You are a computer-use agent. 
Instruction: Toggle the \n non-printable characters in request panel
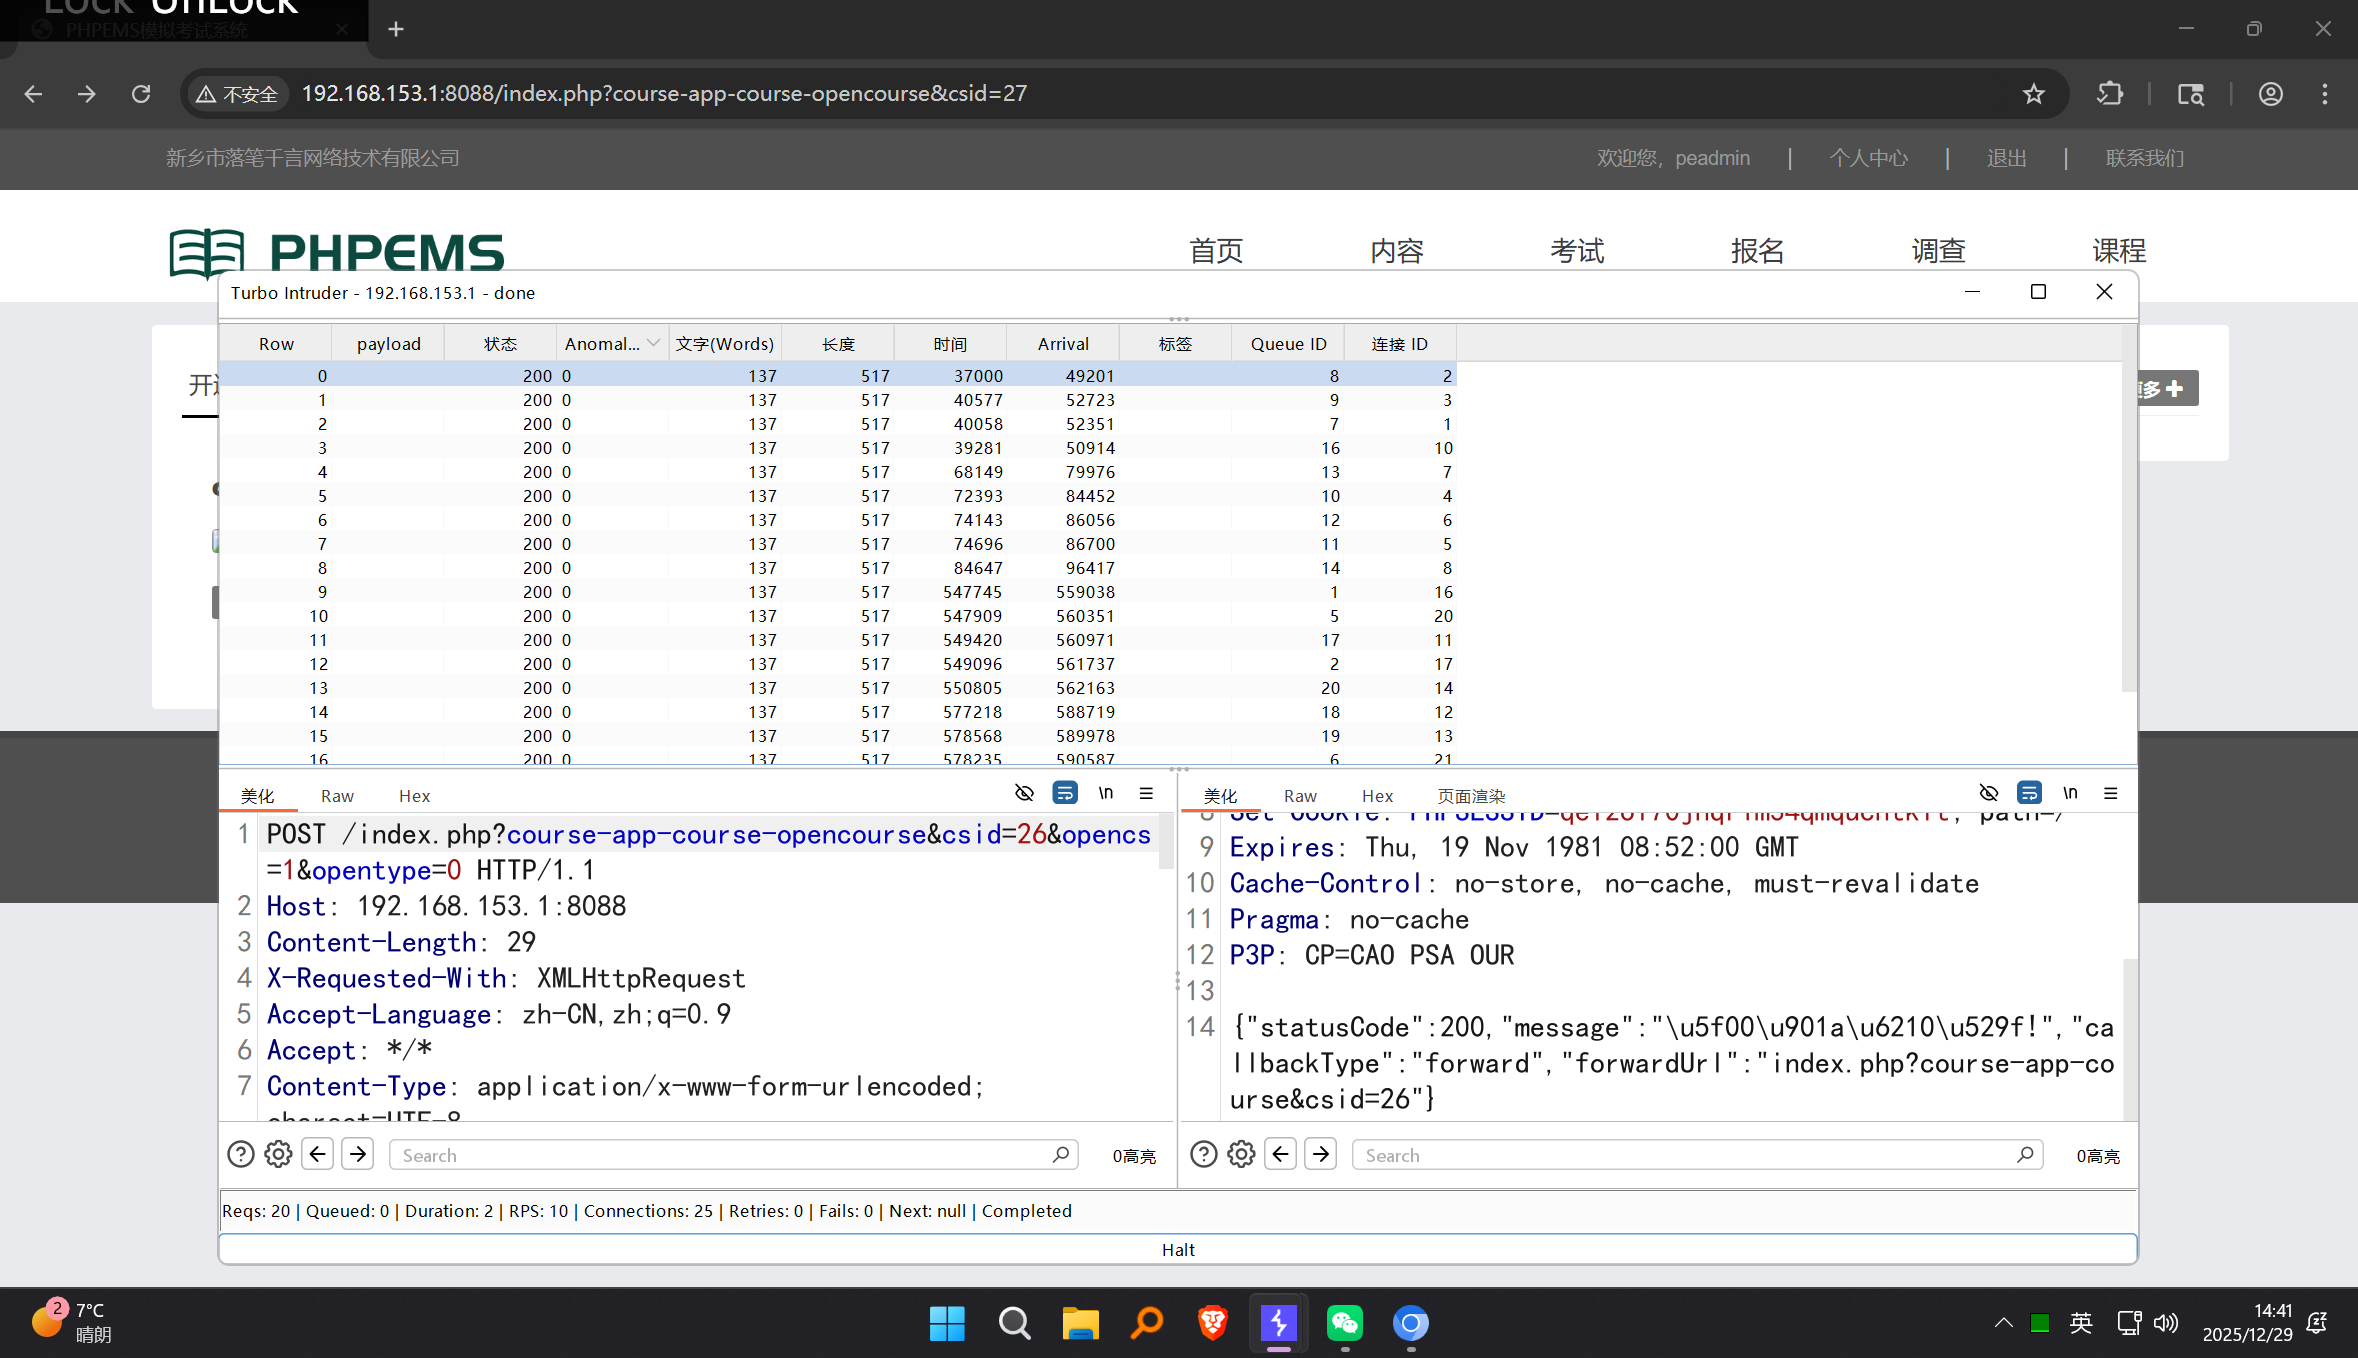pyautogui.click(x=1106, y=793)
